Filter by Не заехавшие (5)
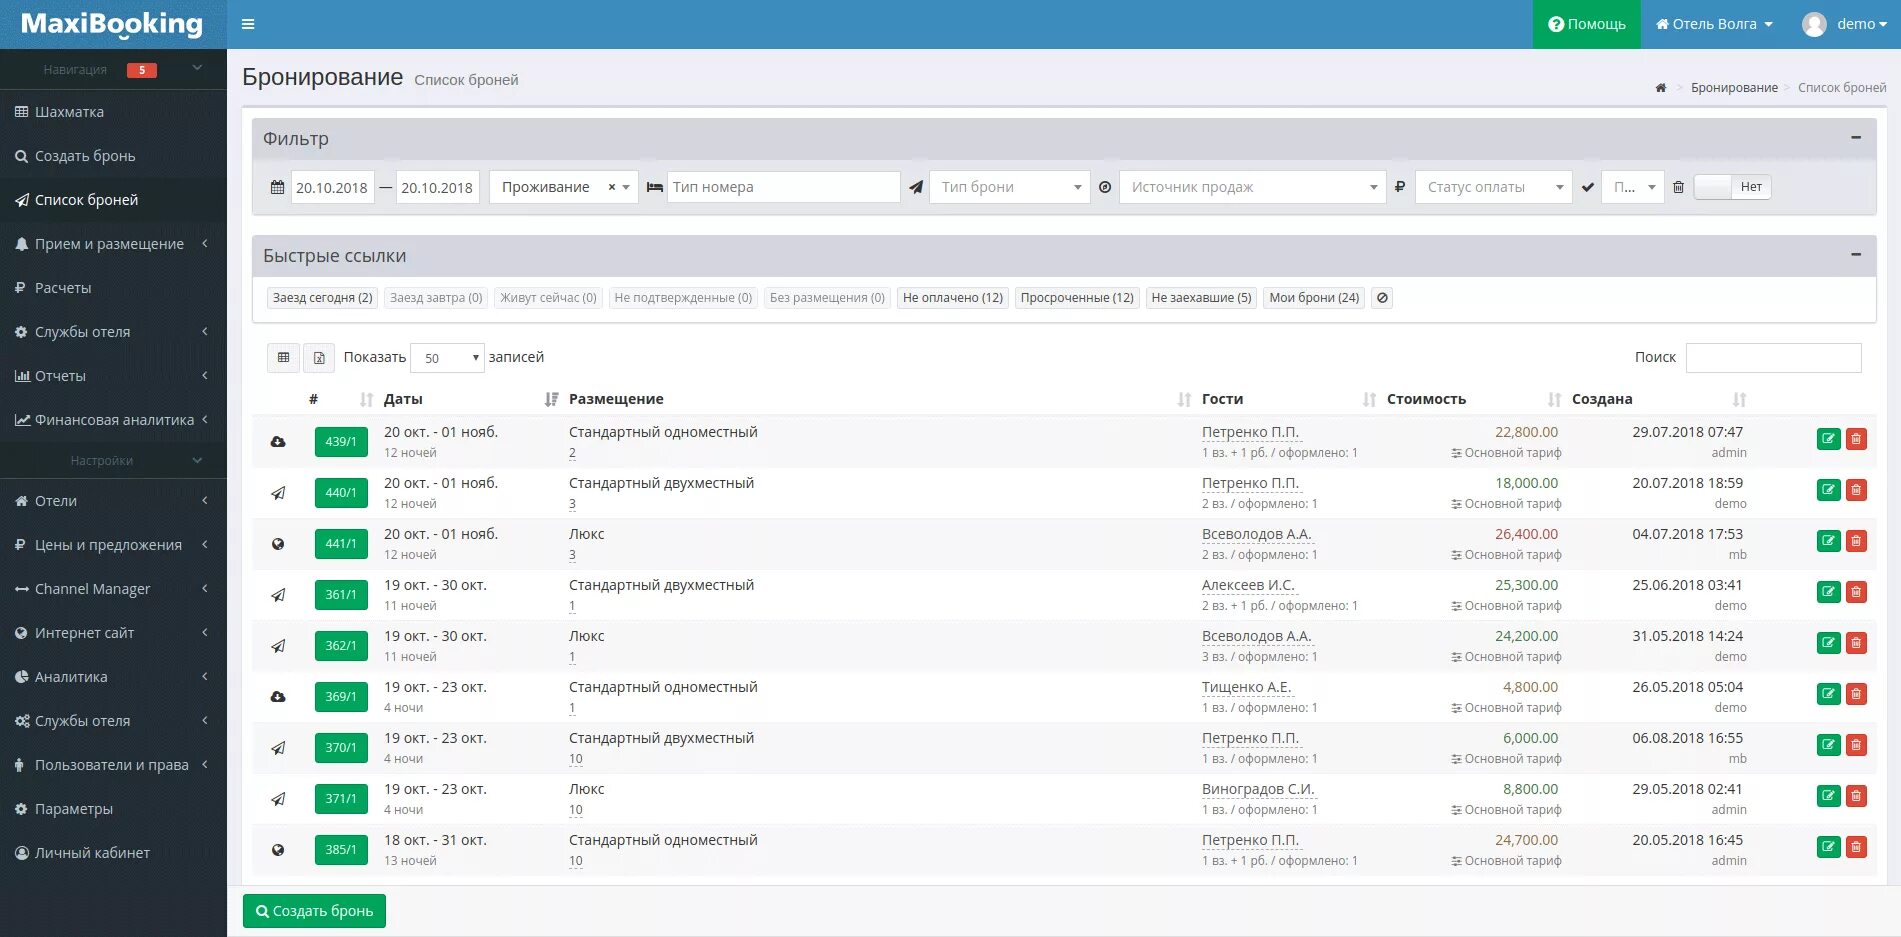This screenshot has height=937, width=1901. [1201, 298]
